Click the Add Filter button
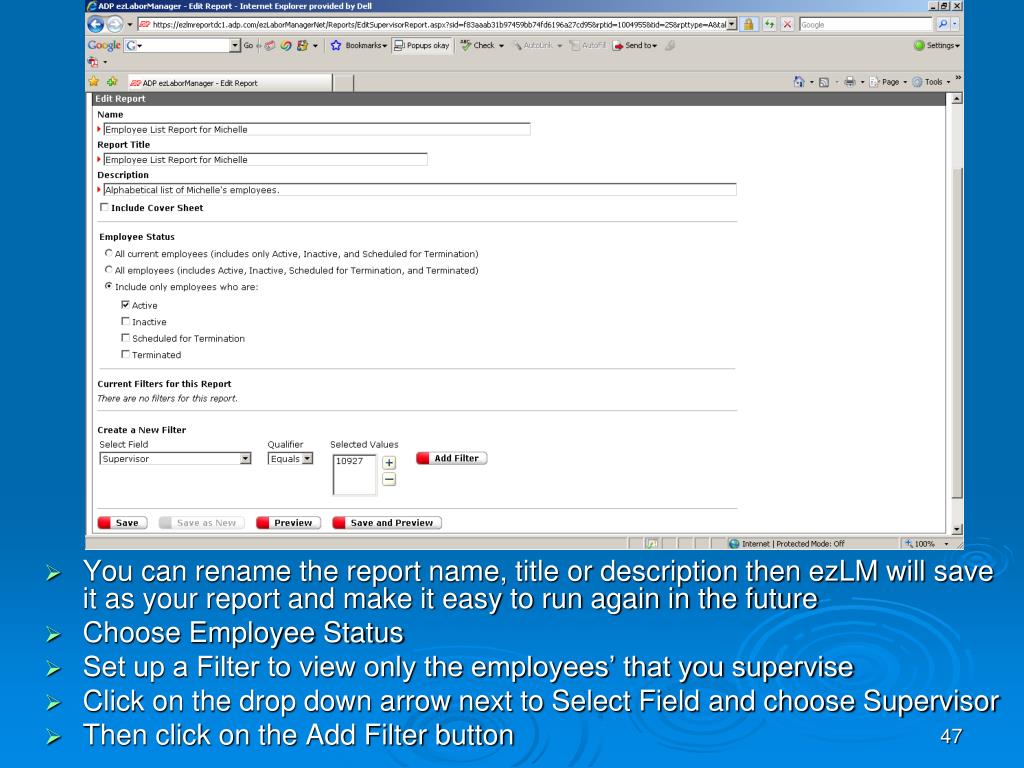Image resolution: width=1024 pixels, height=768 pixels. (x=451, y=458)
